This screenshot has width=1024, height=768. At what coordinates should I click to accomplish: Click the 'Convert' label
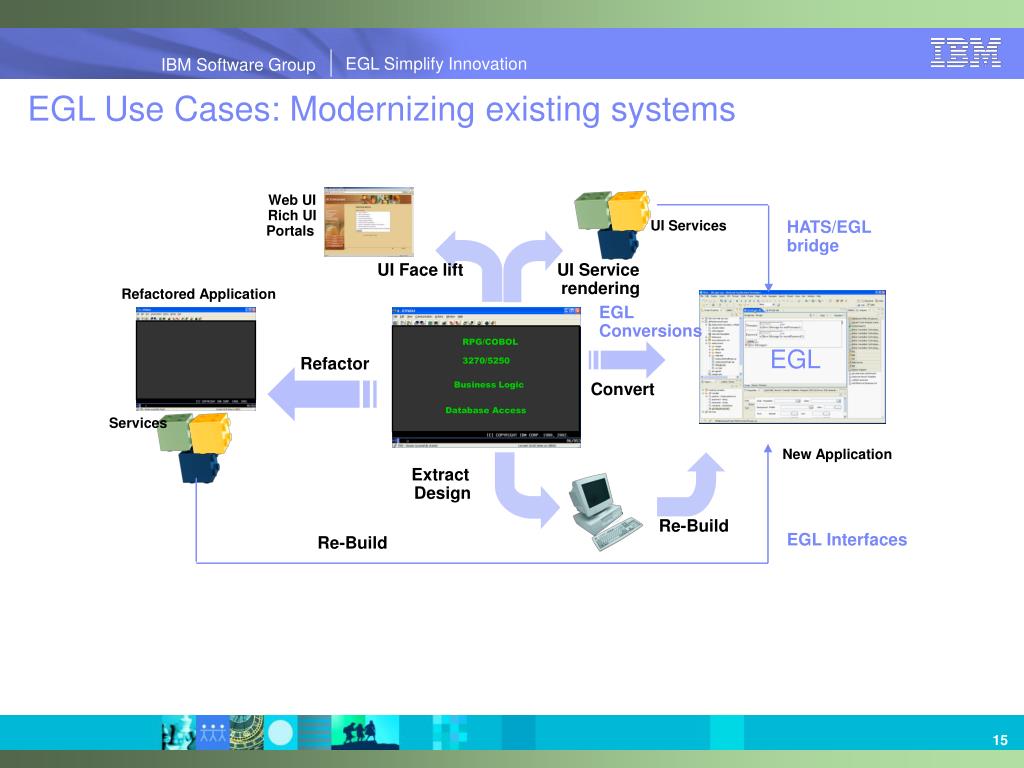[x=622, y=389]
